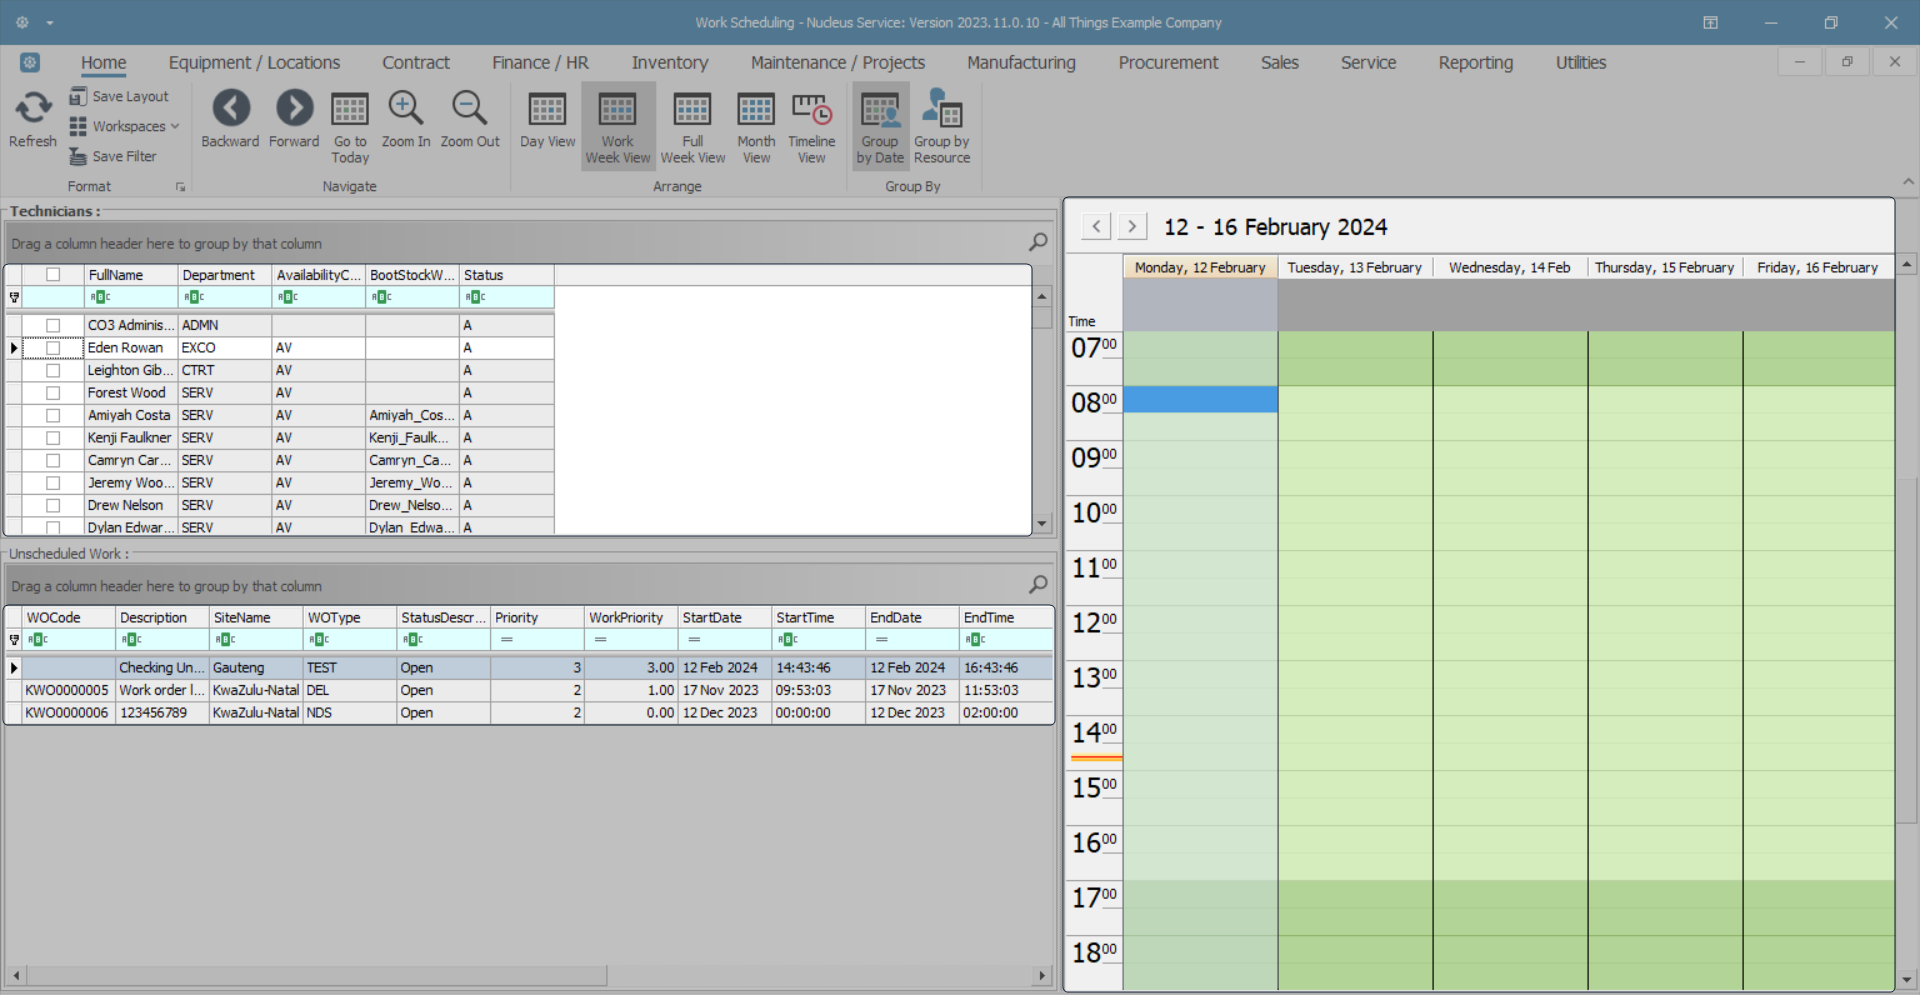Click the Unscheduled Work horizontal scrollbar

[x=316, y=975]
